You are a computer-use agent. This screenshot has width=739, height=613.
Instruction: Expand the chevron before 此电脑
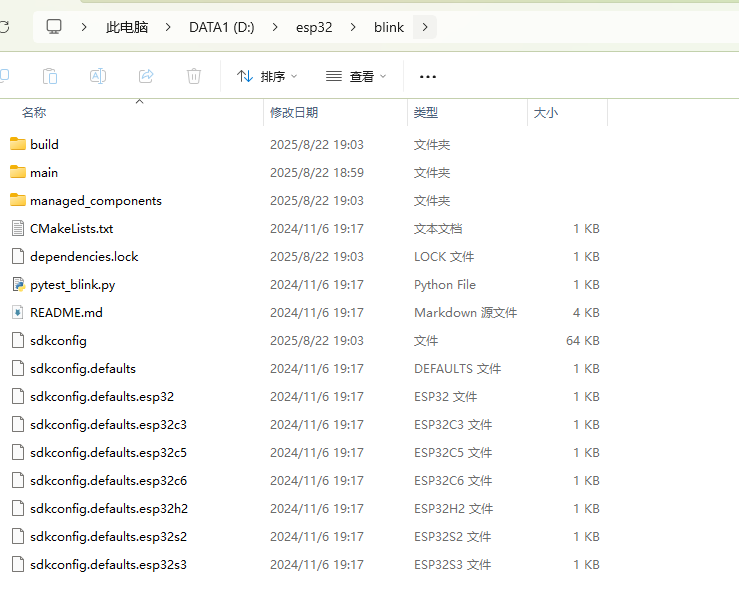tap(84, 27)
